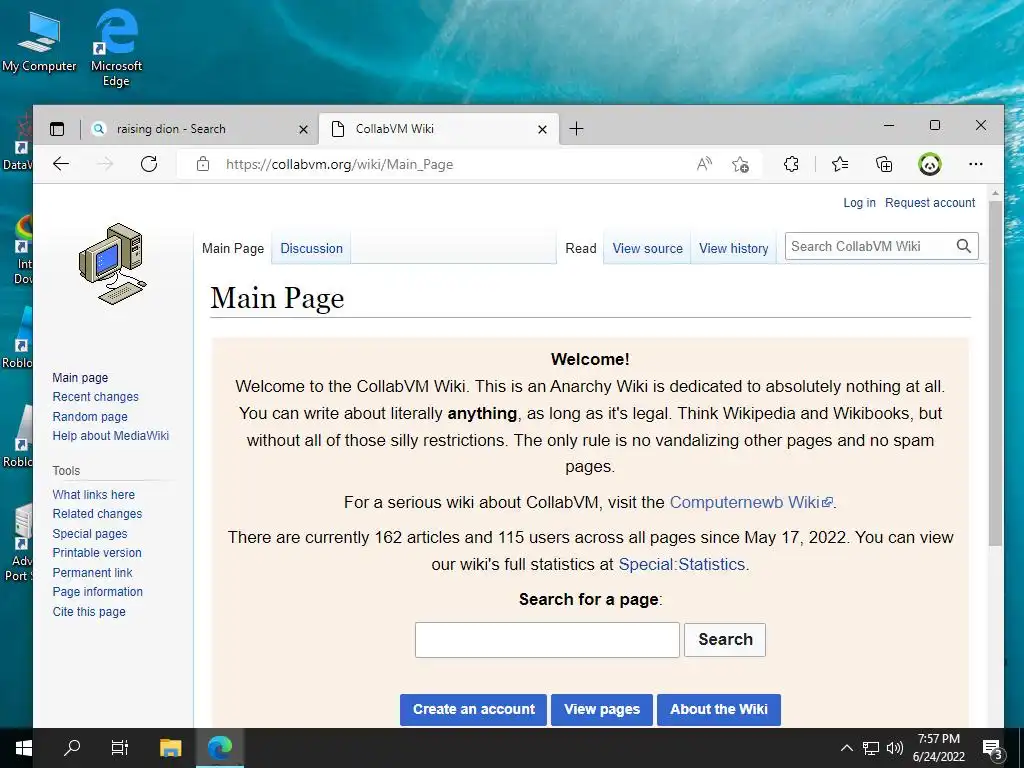1024x768 pixels.
Task: Open the tab actions menu icon
Action: click(x=57, y=129)
